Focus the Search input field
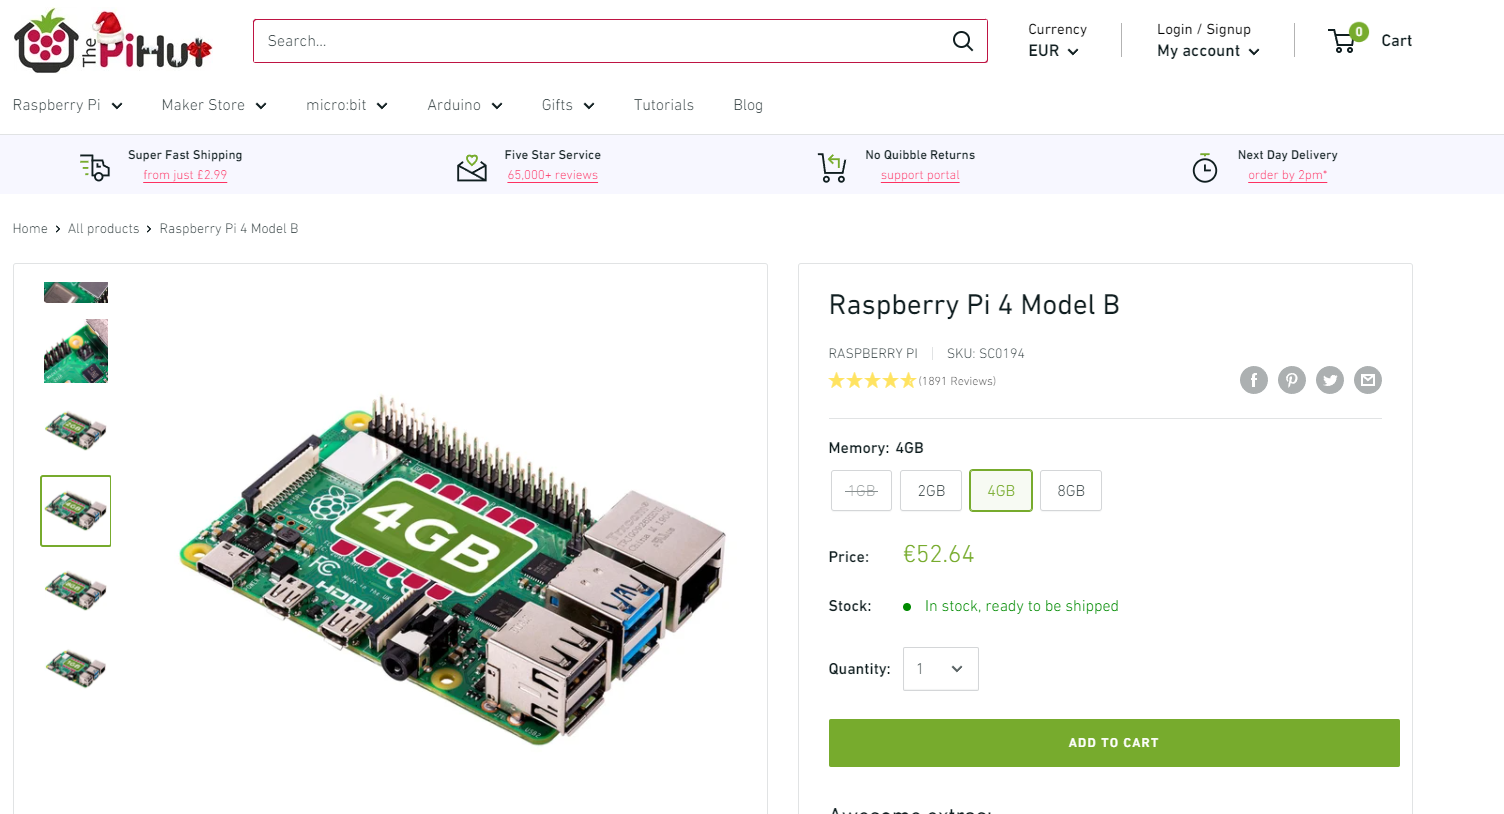Viewport: 1504px width, 814px height. coord(602,41)
